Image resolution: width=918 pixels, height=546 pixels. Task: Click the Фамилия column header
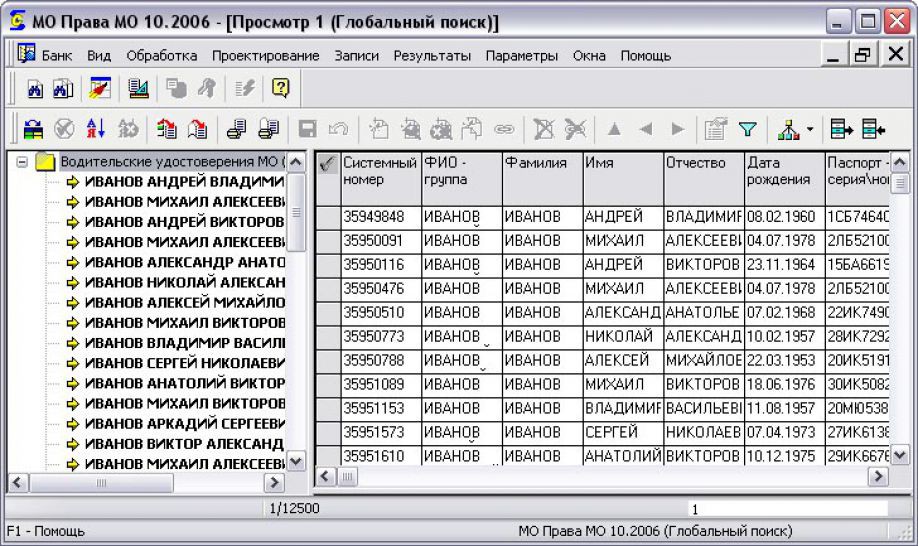[x=543, y=178]
